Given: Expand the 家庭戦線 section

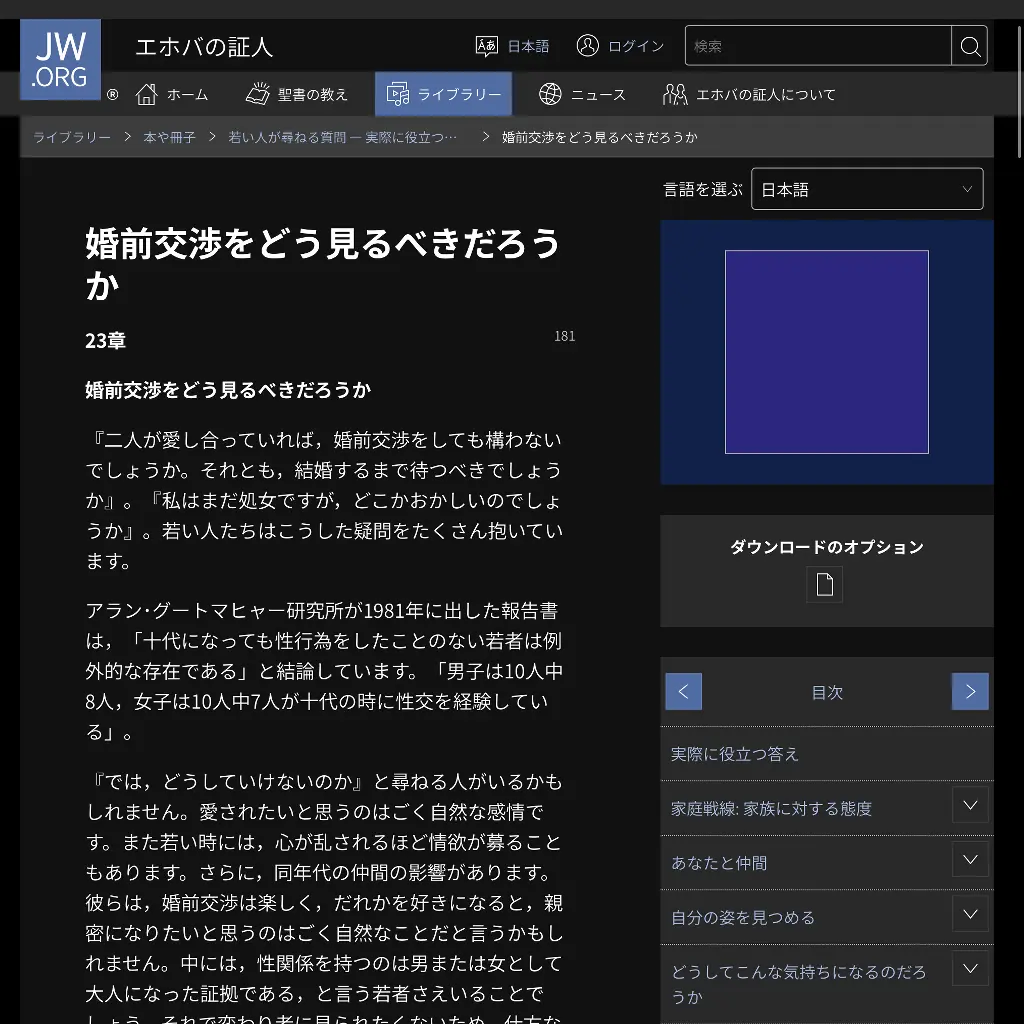Looking at the screenshot, I should (969, 804).
